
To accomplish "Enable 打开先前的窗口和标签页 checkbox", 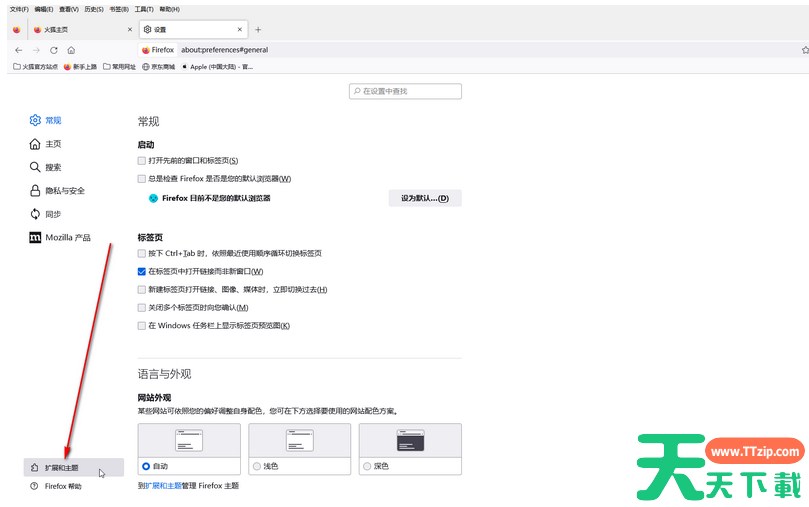I will (142, 161).
